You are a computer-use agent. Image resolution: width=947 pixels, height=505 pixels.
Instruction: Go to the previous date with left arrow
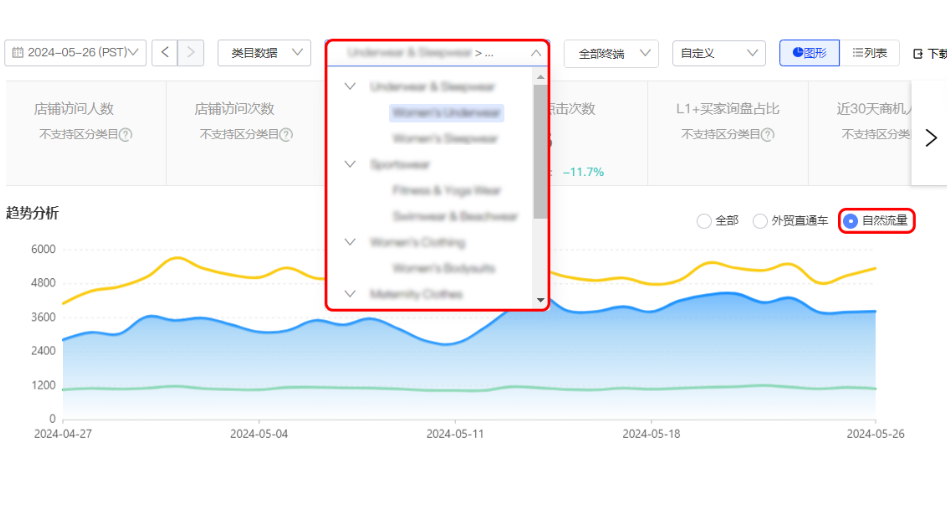pyautogui.click(x=165, y=53)
